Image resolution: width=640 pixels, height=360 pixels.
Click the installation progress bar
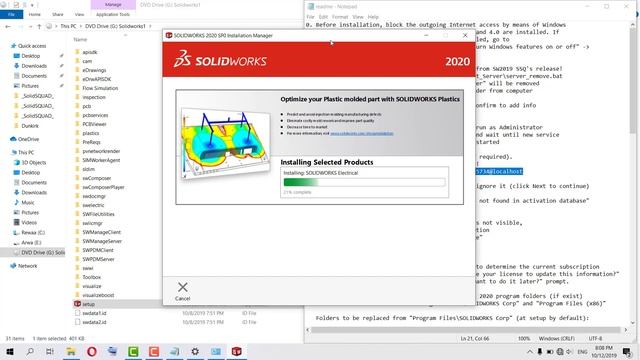point(364,182)
